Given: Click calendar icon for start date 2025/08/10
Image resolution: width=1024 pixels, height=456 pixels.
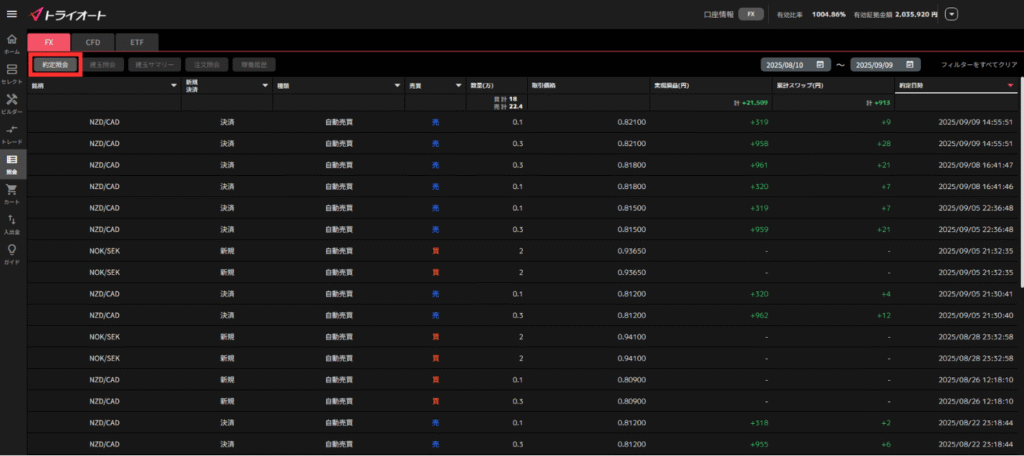Looking at the screenshot, I should 820,64.
